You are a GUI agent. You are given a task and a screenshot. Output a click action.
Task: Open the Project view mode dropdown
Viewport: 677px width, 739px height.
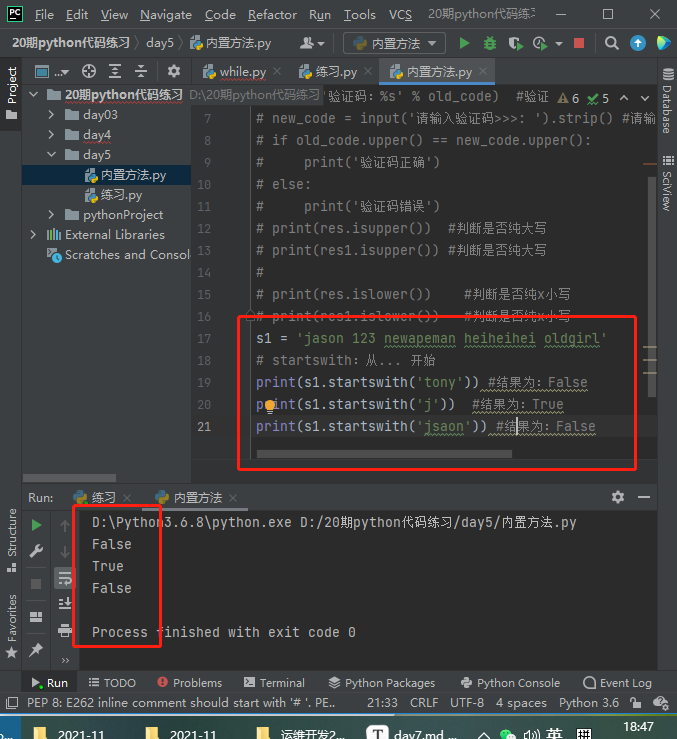tap(52, 72)
